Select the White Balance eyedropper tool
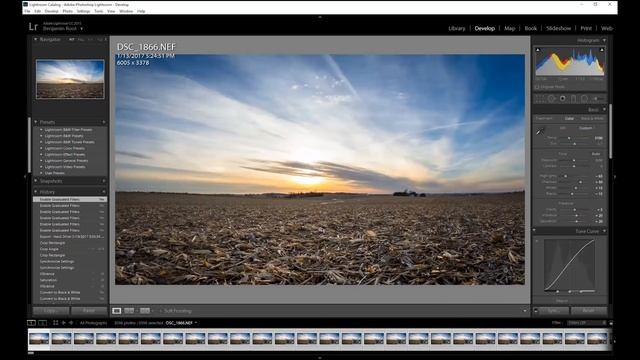 pyautogui.click(x=540, y=131)
